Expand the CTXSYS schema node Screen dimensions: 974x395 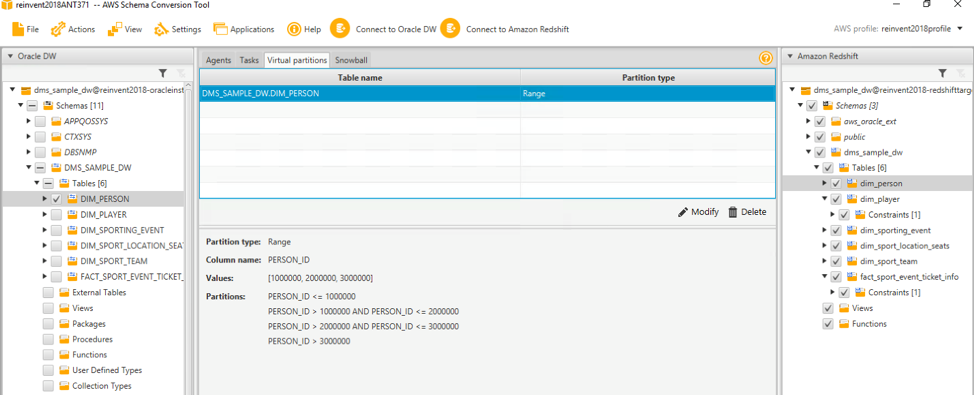click(x=29, y=137)
